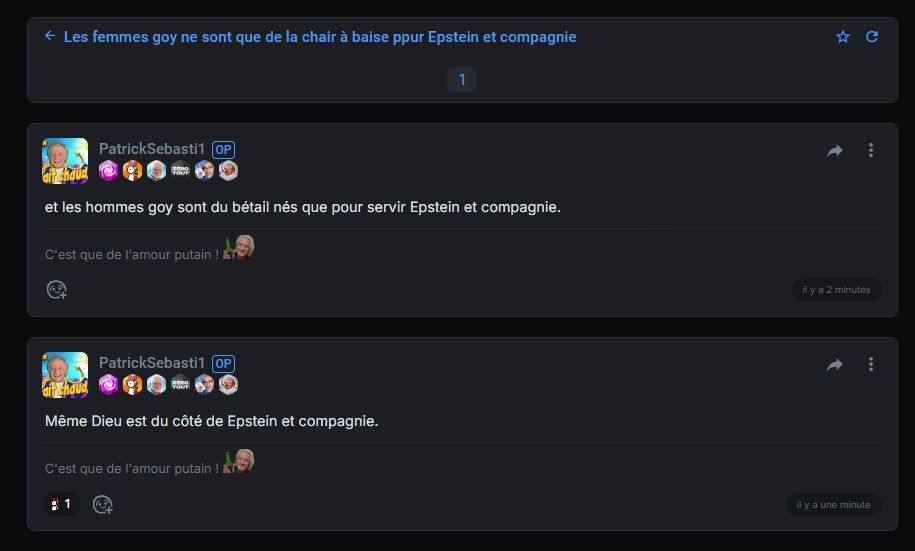The height and width of the screenshot is (551, 915).
Task: Click the thread title link in the header
Action: pos(320,37)
